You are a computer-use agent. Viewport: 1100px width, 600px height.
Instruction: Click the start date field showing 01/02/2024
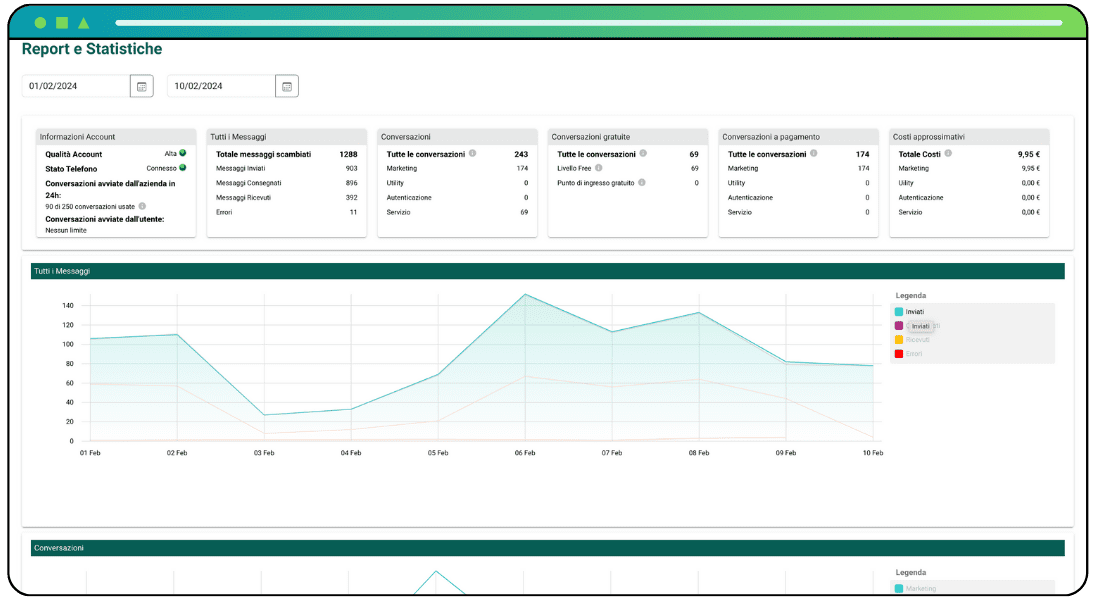coord(76,86)
